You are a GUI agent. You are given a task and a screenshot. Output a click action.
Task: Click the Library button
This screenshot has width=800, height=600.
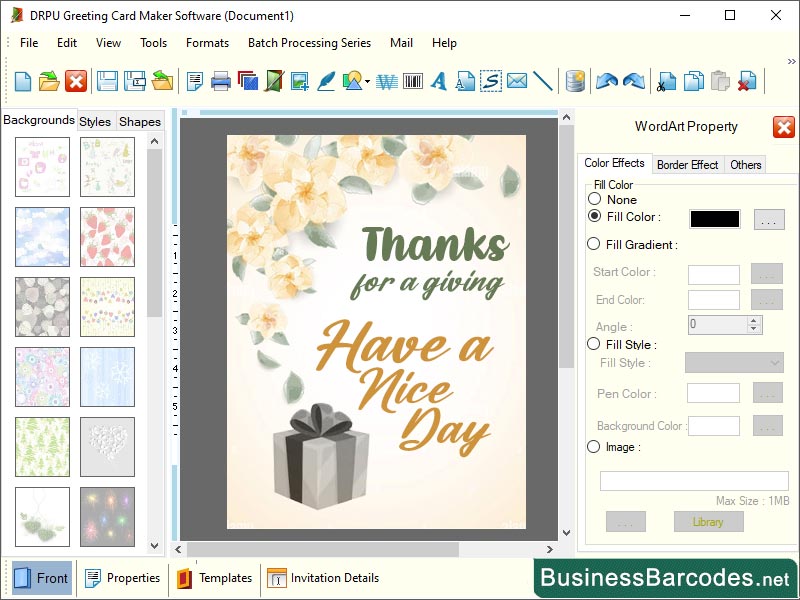pyautogui.click(x=707, y=522)
